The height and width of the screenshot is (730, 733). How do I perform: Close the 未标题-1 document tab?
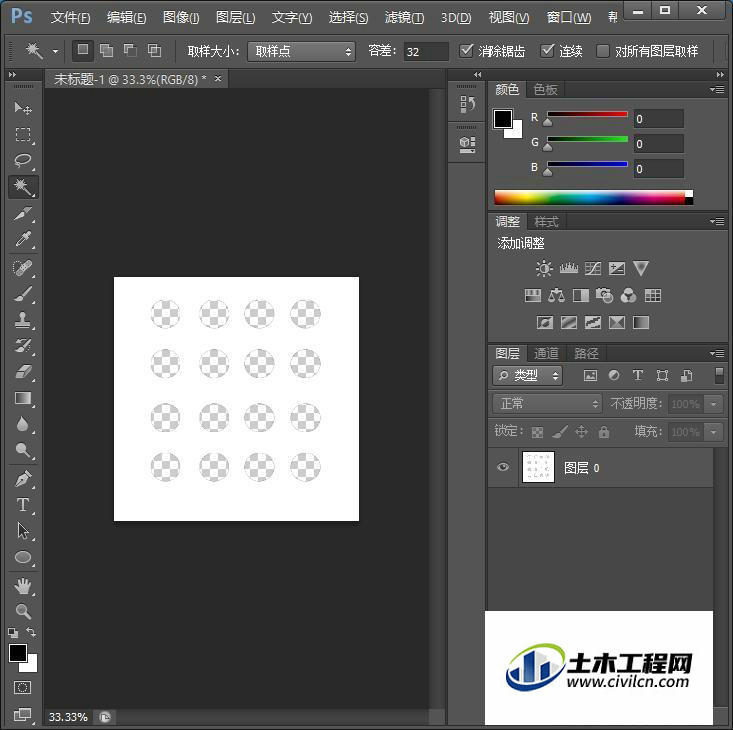pos(218,79)
